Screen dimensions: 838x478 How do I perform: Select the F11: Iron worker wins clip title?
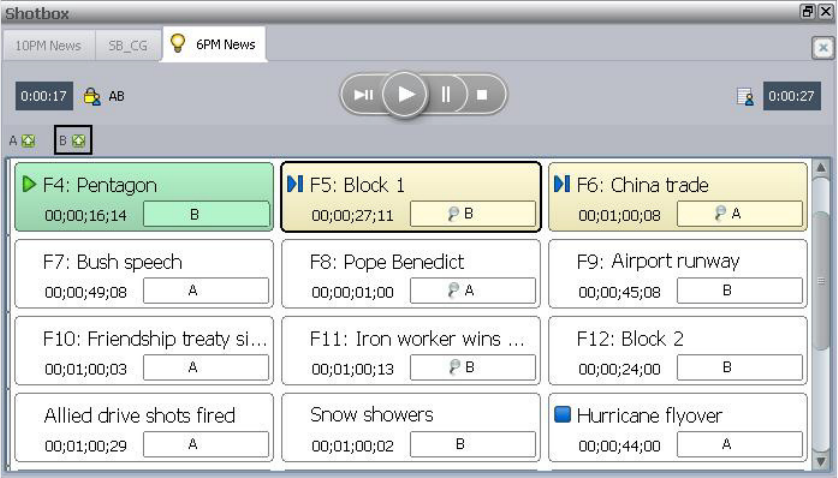[x=417, y=339]
